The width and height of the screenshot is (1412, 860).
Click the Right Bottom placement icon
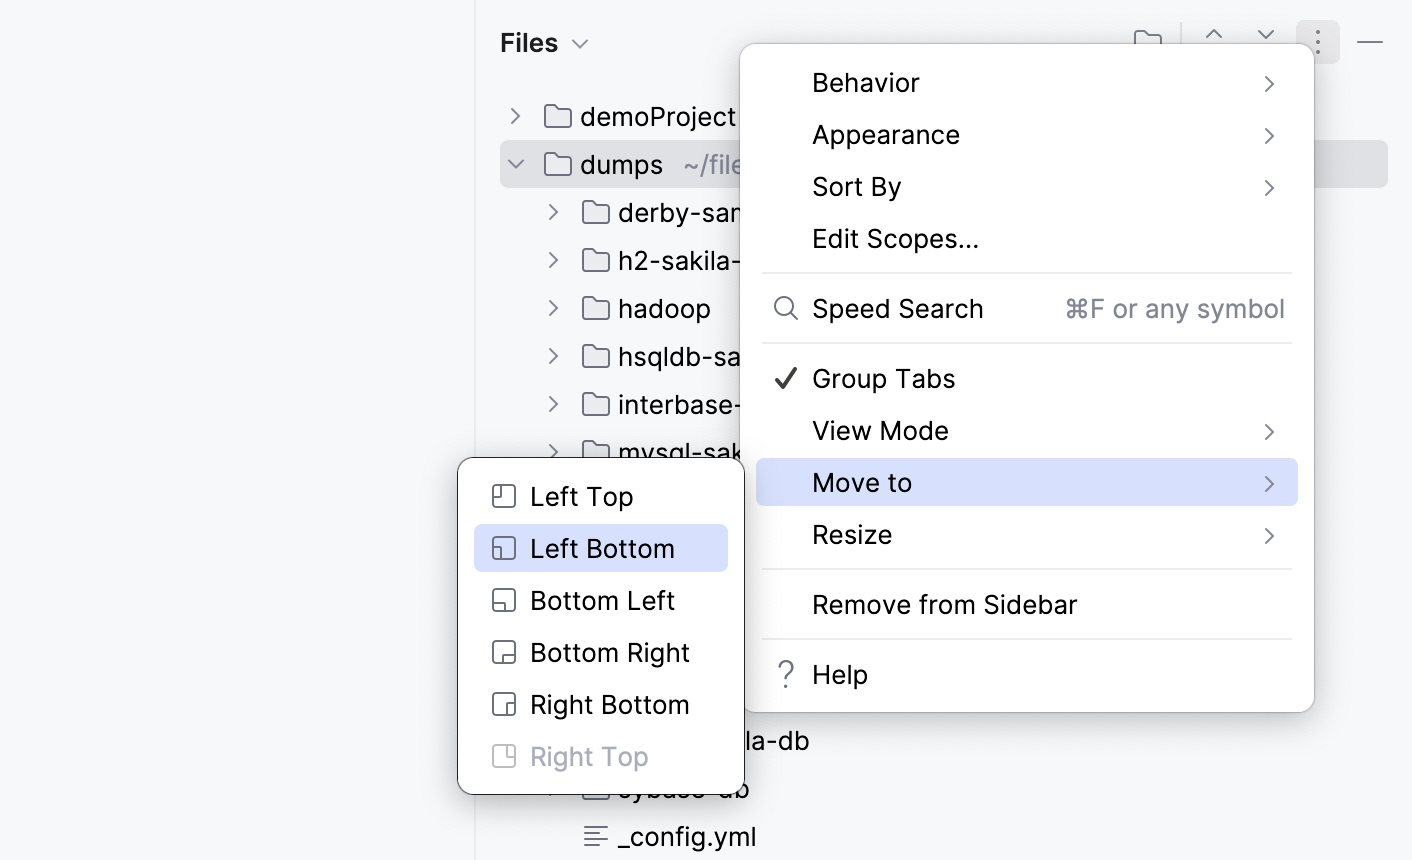coord(503,704)
